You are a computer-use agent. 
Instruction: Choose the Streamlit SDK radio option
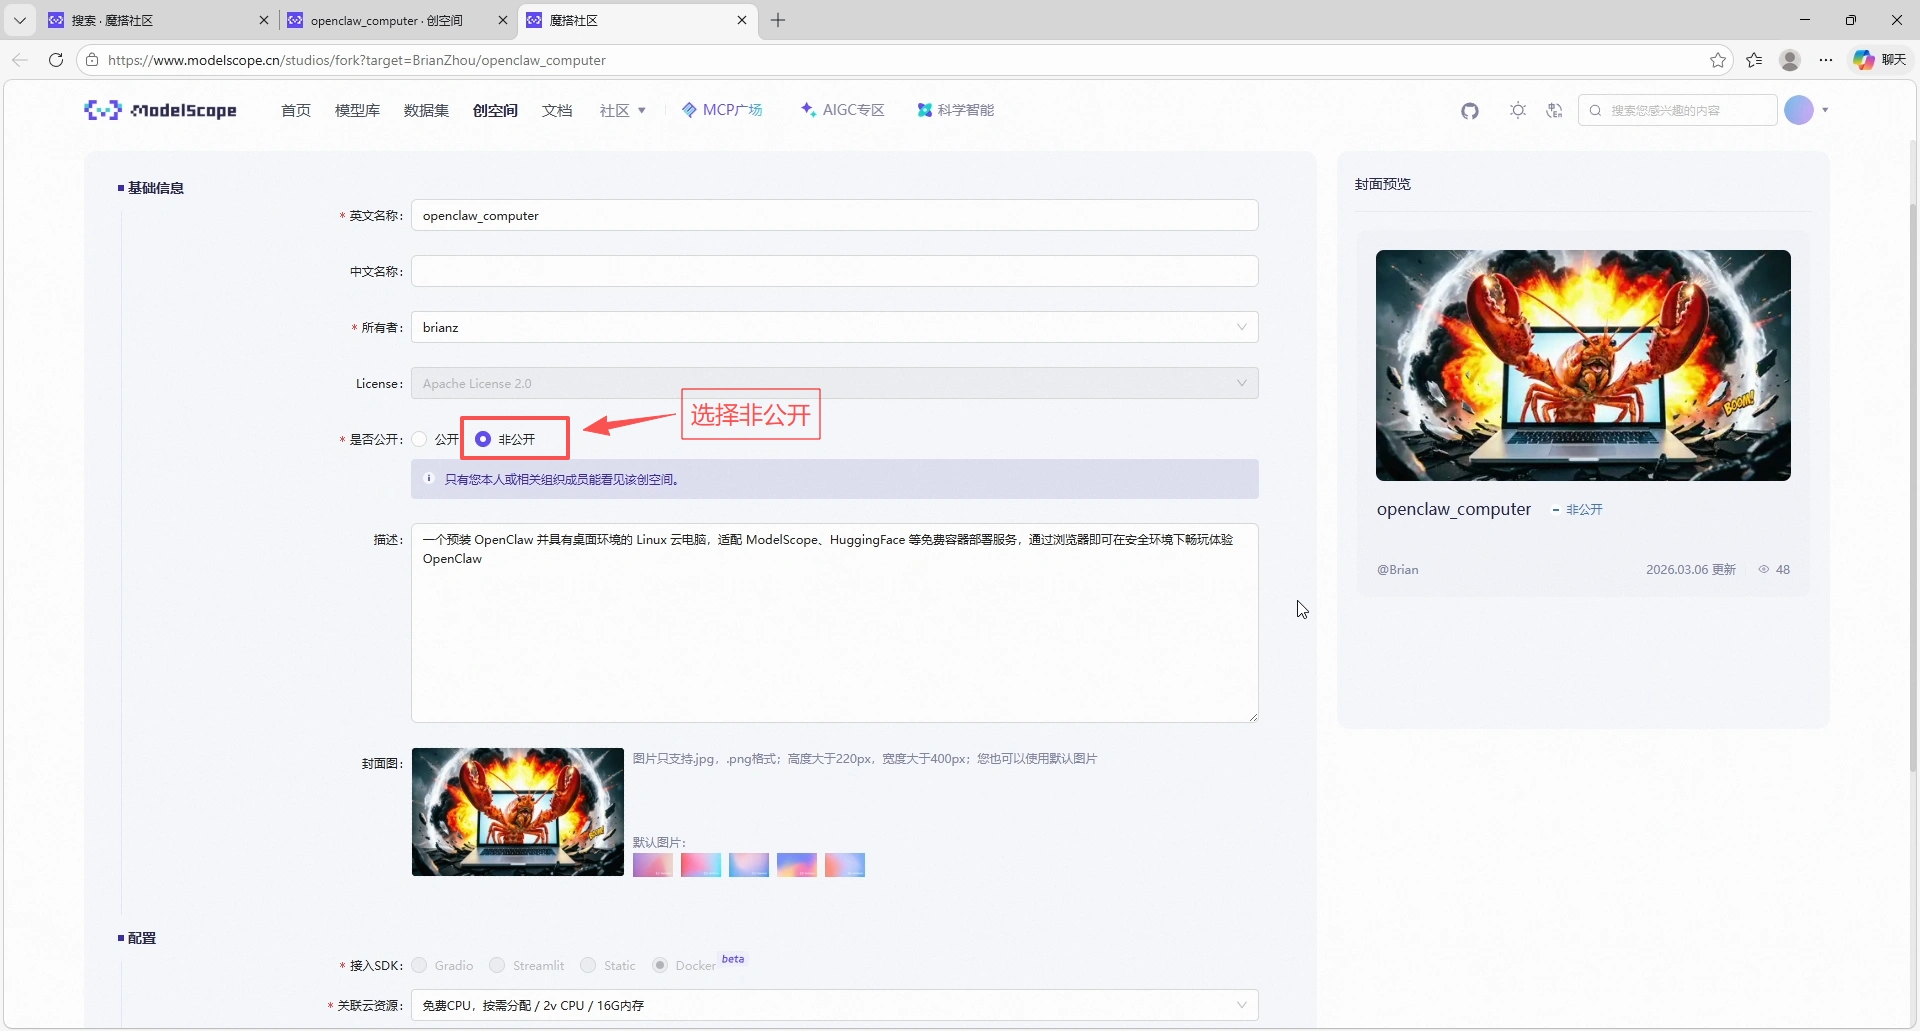[497, 965]
